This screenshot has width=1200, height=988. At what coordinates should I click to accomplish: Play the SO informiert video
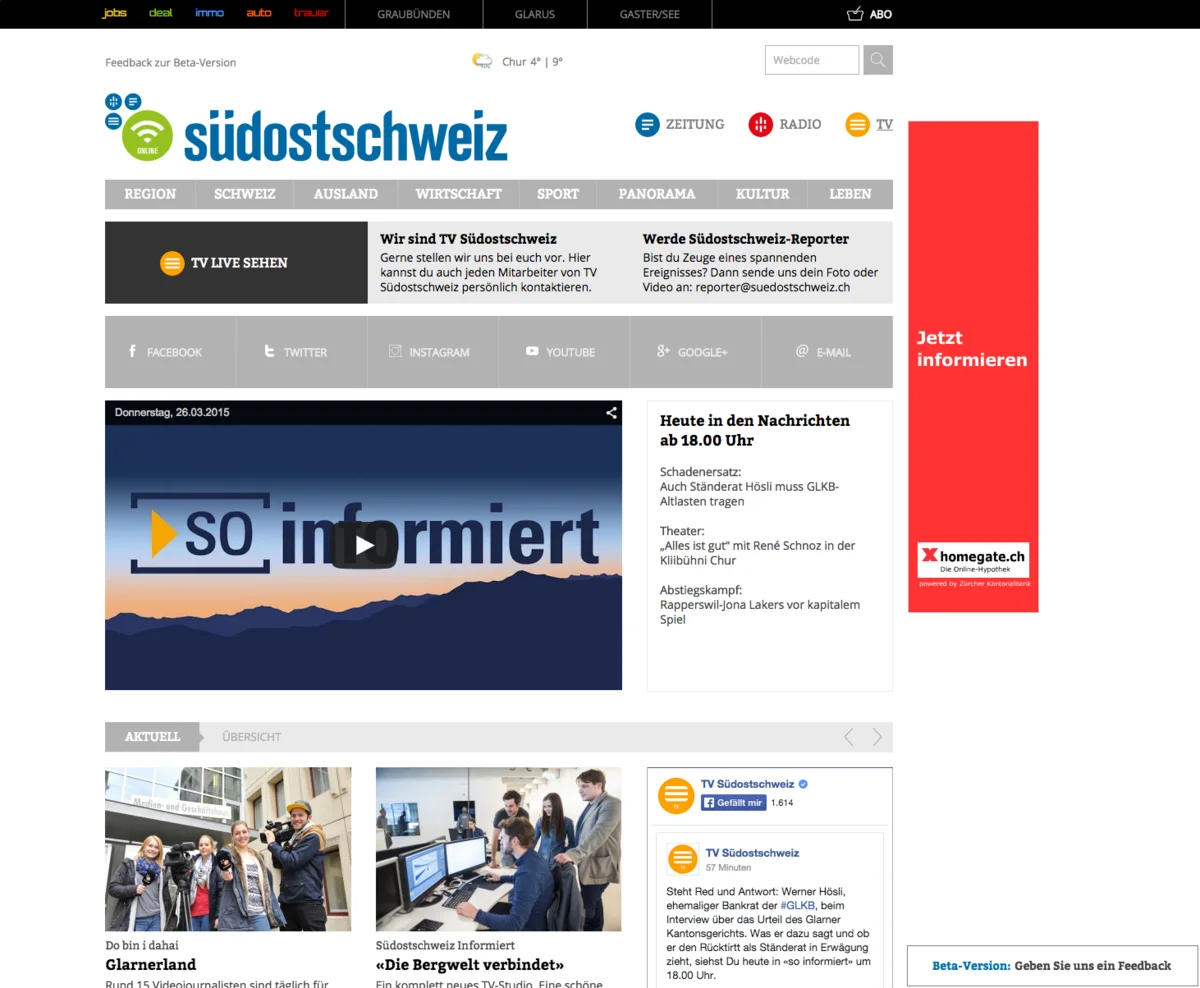click(x=364, y=545)
